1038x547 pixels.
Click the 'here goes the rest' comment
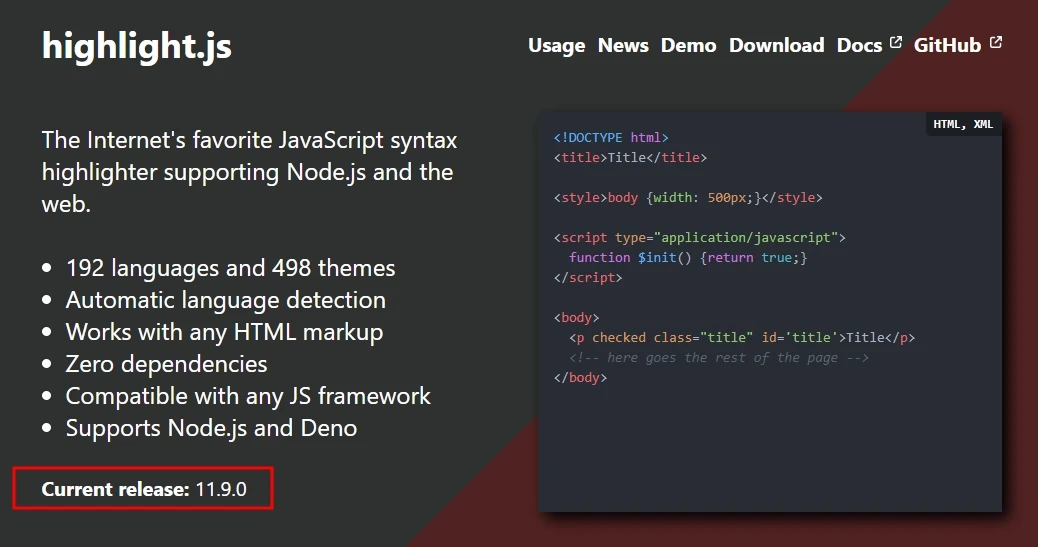click(718, 358)
